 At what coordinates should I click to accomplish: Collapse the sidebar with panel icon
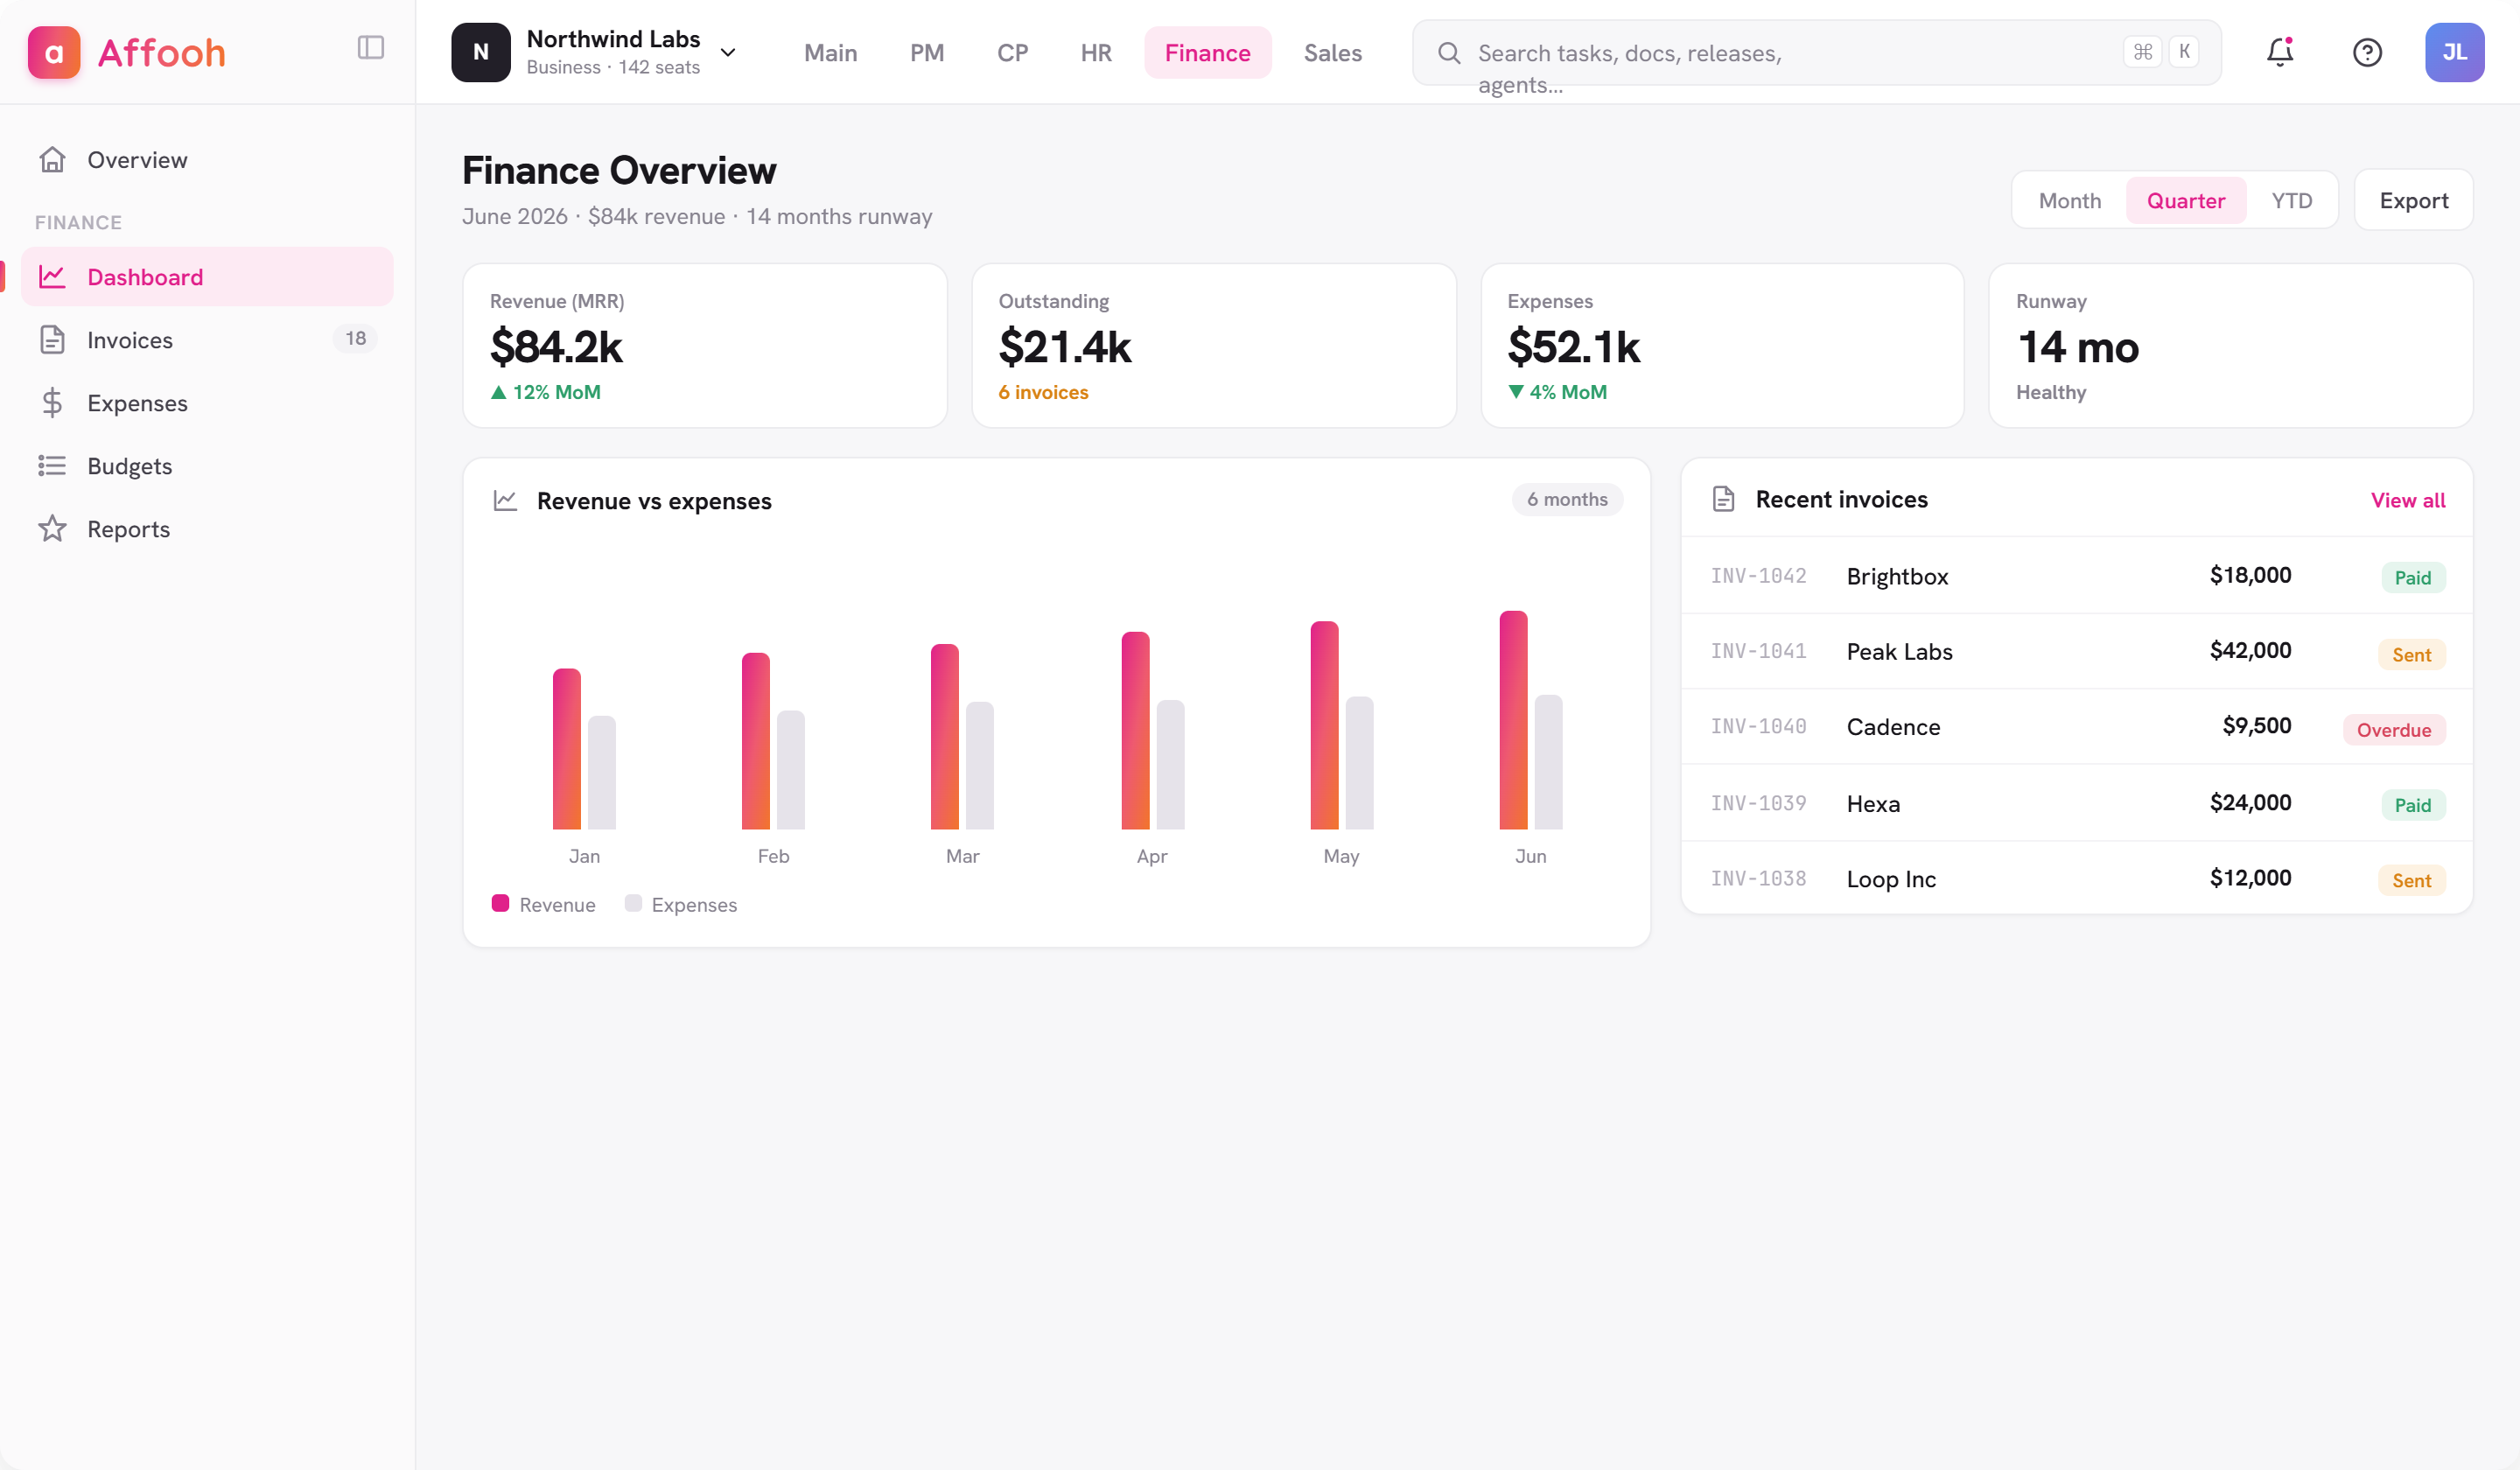(x=370, y=47)
